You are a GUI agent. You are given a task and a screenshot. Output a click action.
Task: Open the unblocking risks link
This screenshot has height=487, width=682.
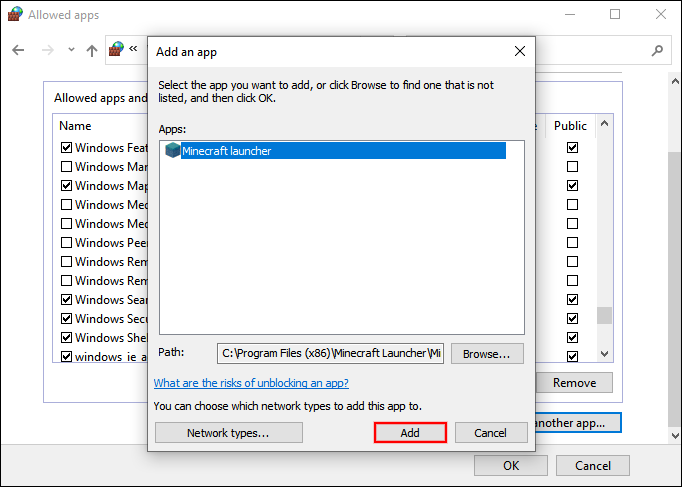click(251, 383)
